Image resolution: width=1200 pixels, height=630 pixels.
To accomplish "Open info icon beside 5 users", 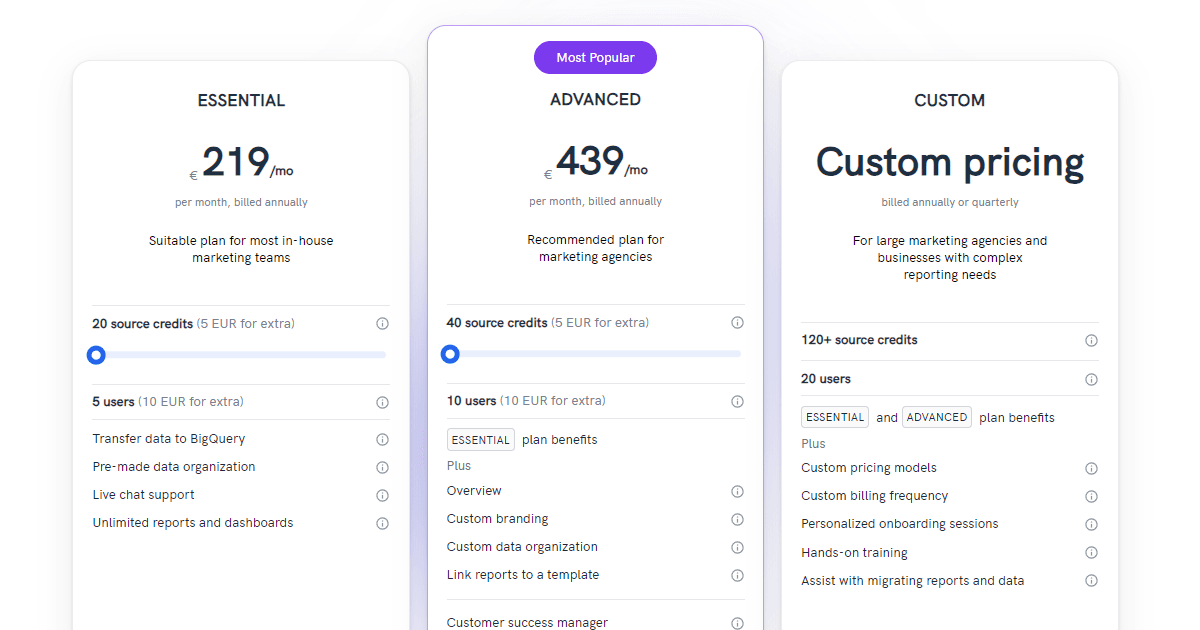I will coord(382,403).
